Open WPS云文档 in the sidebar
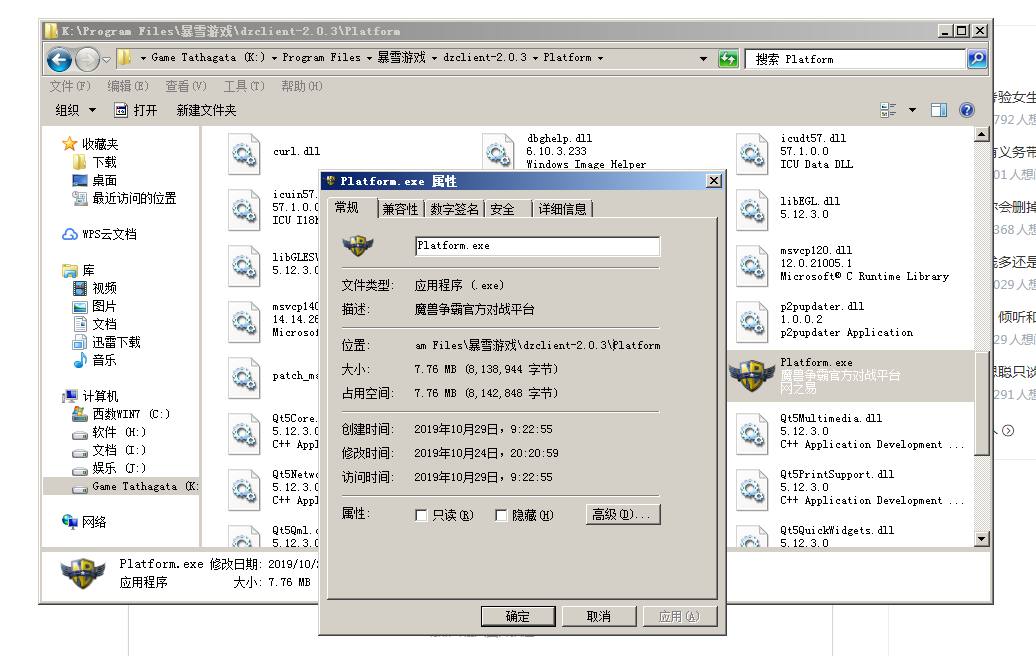This screenshot has width=1036, height=656. [108, 234]
